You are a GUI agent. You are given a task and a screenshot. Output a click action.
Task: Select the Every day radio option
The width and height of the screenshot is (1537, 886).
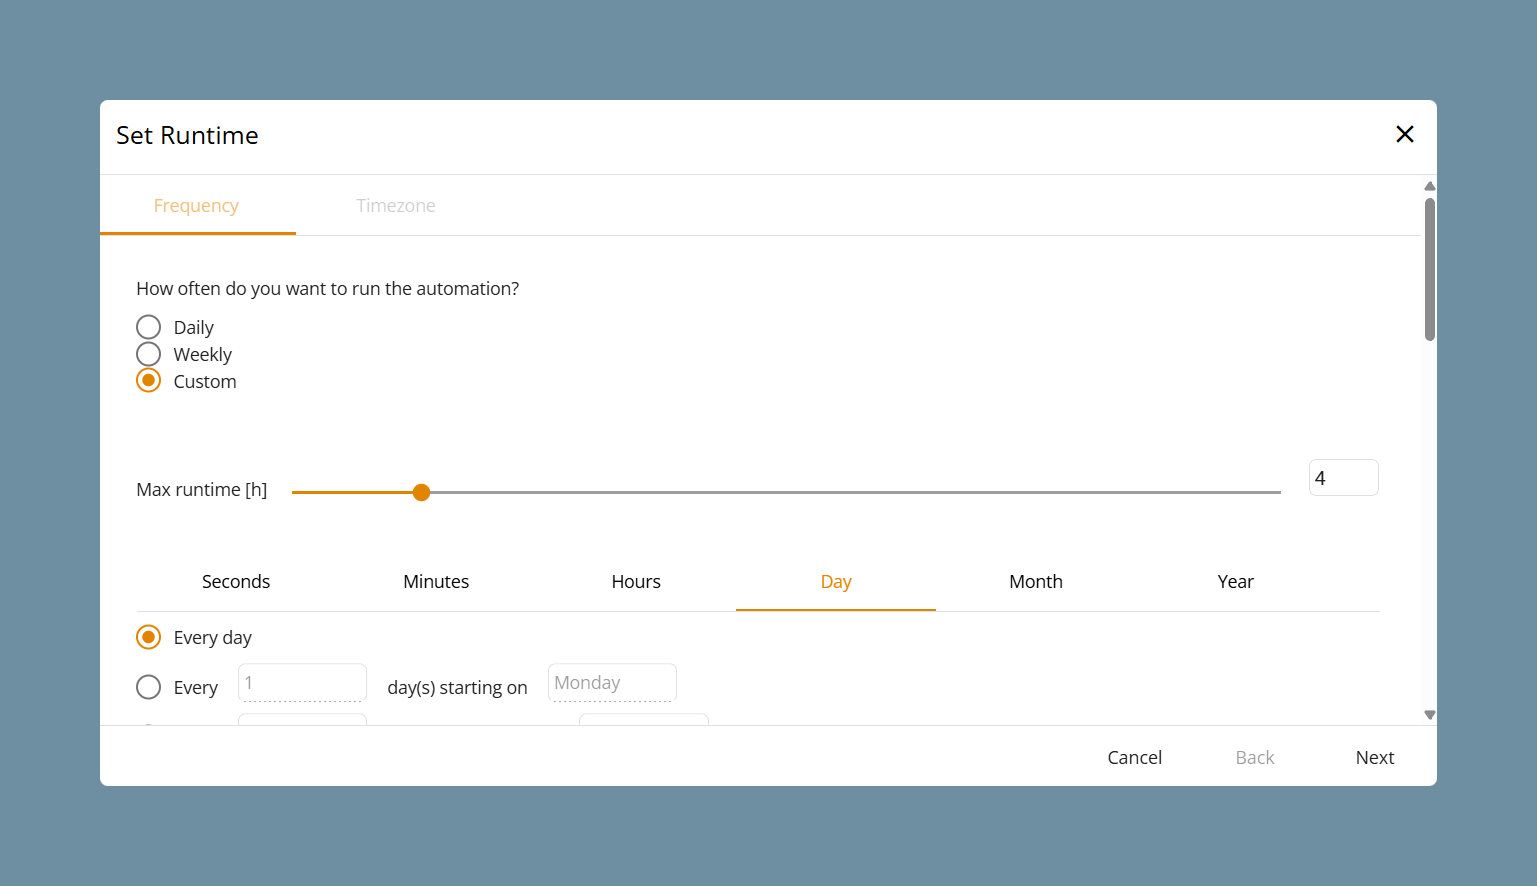[x=149, y=637]
